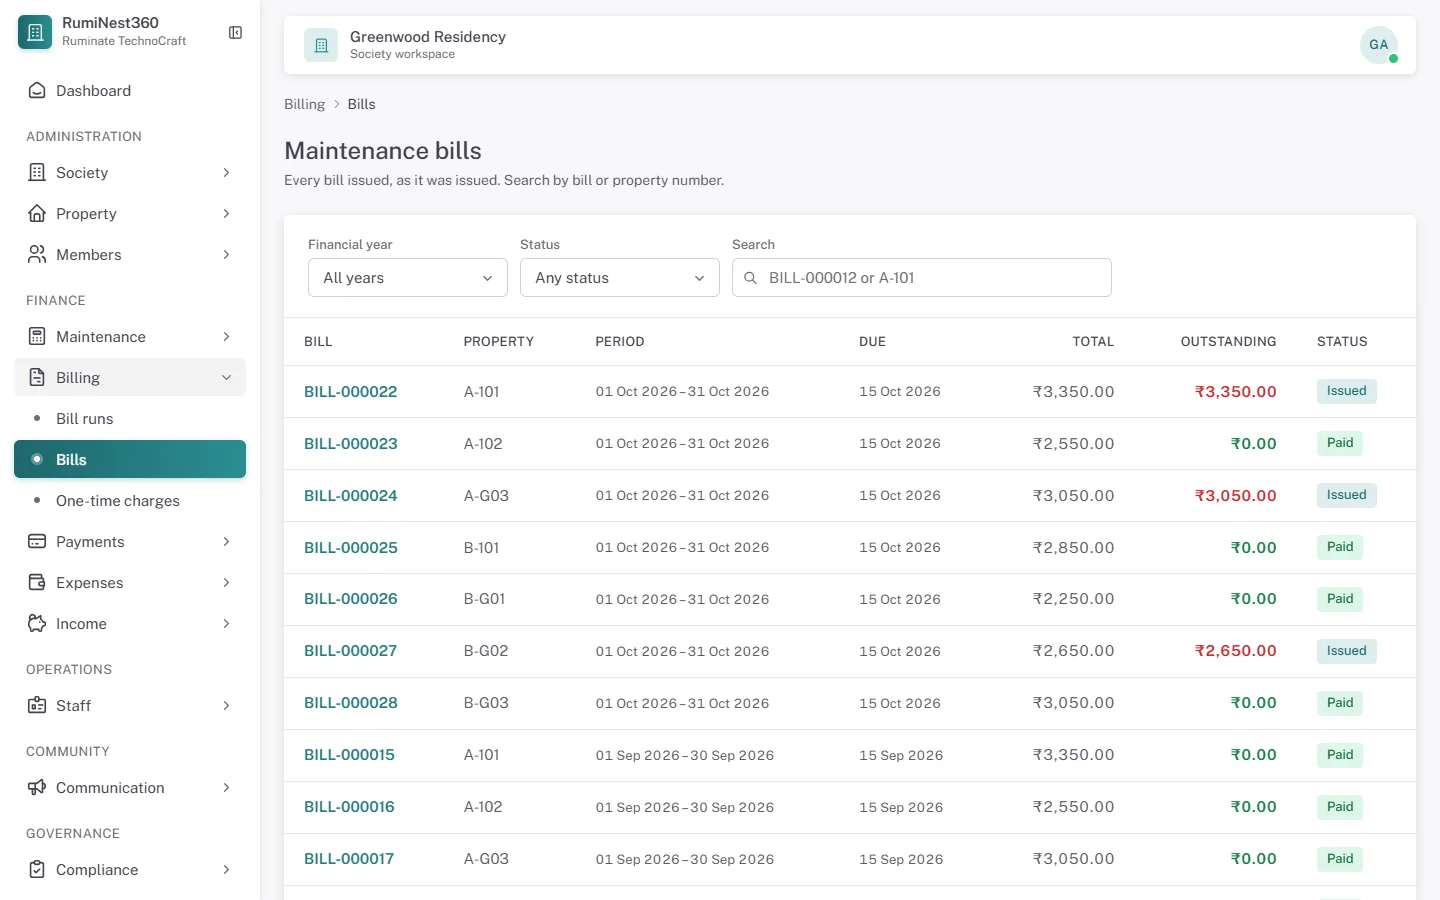Expand the Society submenu chevron
1440x900 pixels.
226,173
